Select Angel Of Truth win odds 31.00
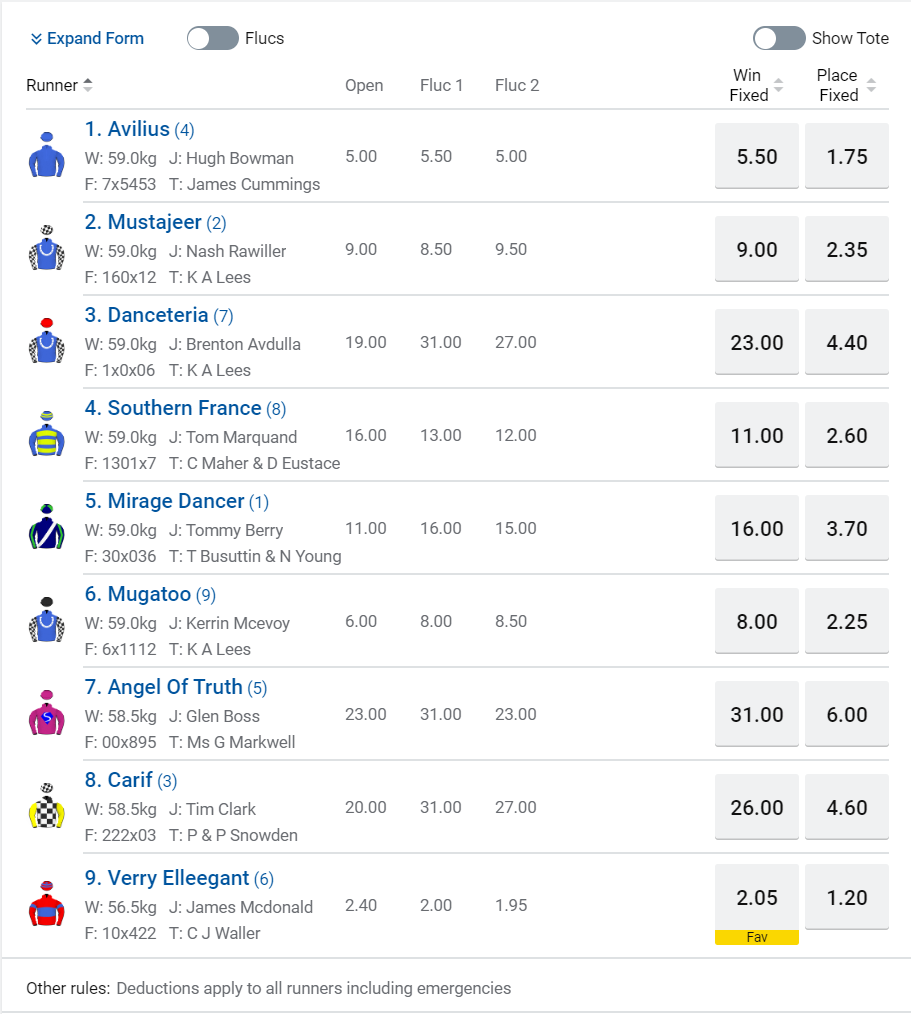The width and height of the screenshot is (911, 1014). [757, 715]
